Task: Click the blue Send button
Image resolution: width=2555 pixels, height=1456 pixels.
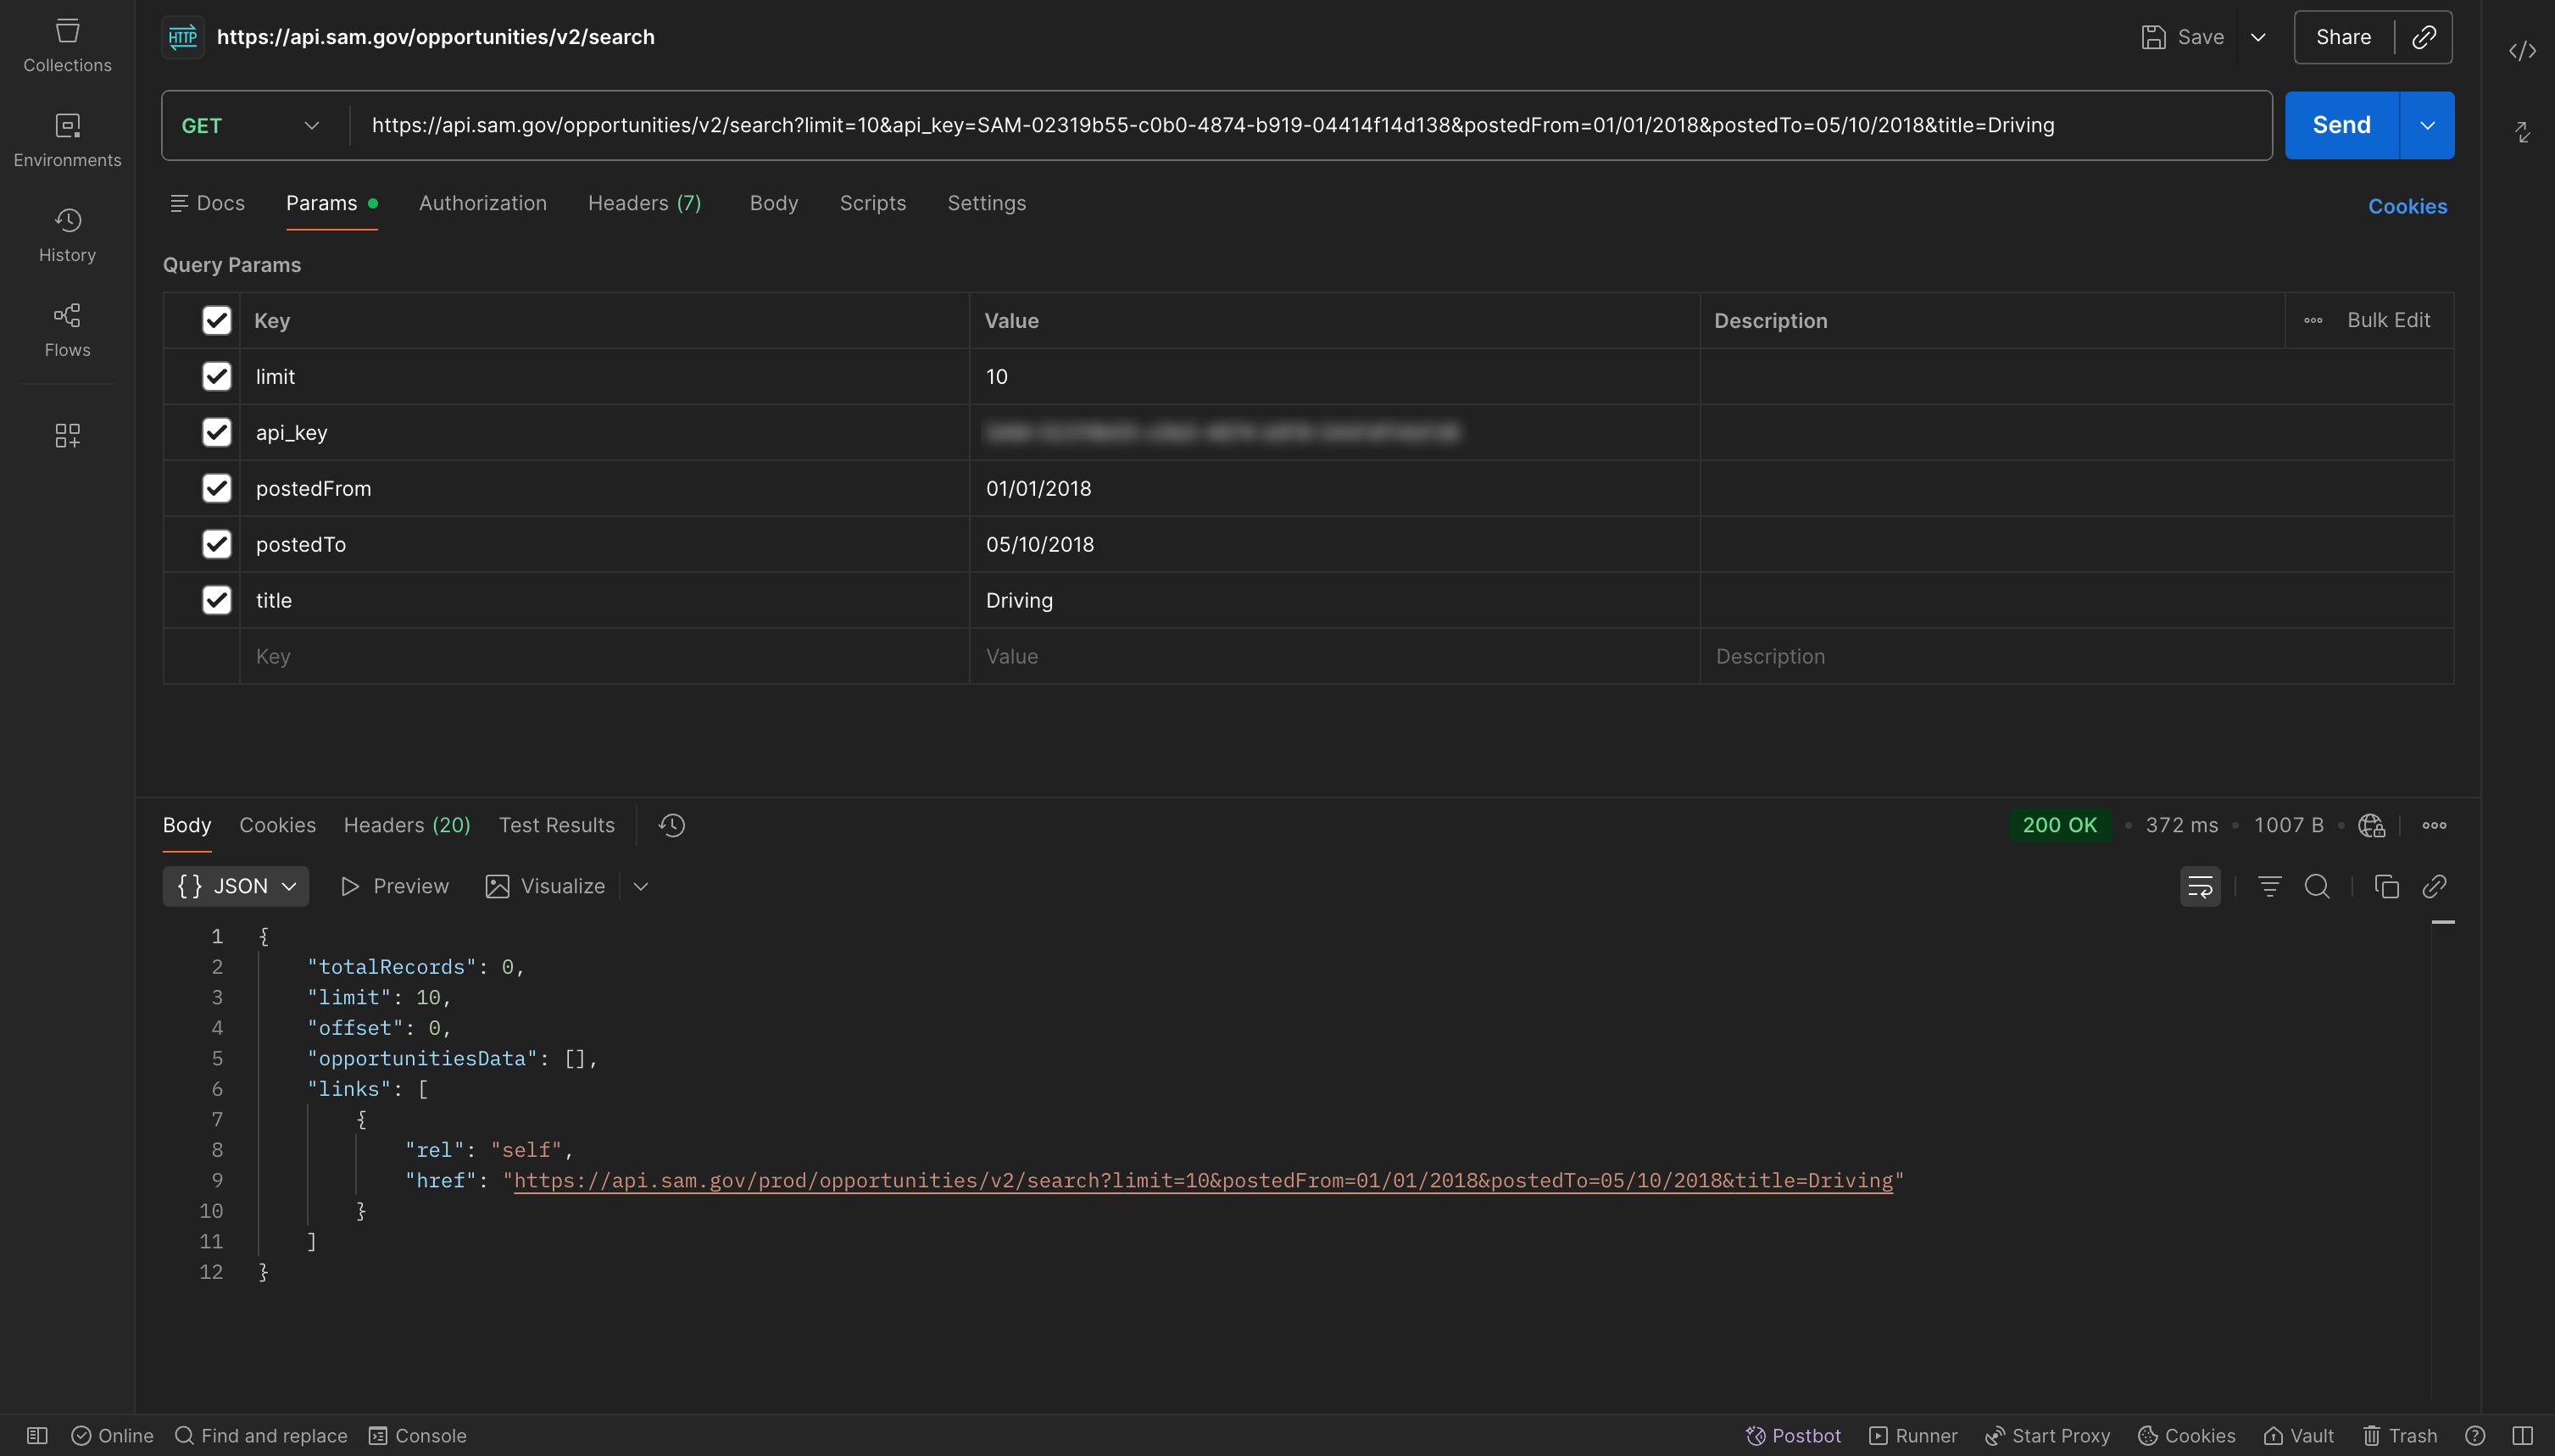Action: pos(2341,125)
